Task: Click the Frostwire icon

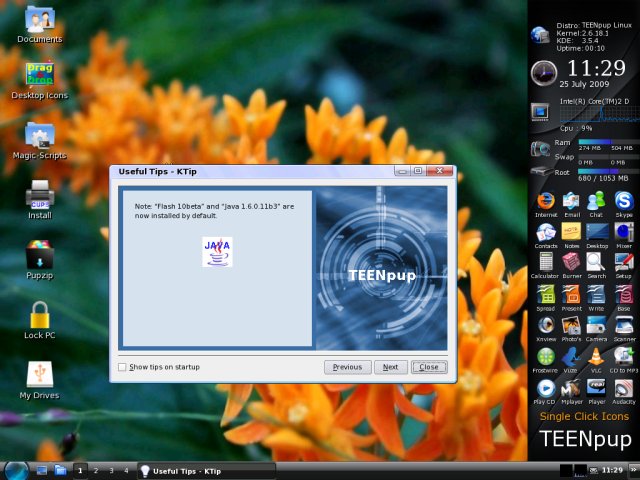Action: click(545, 356)
